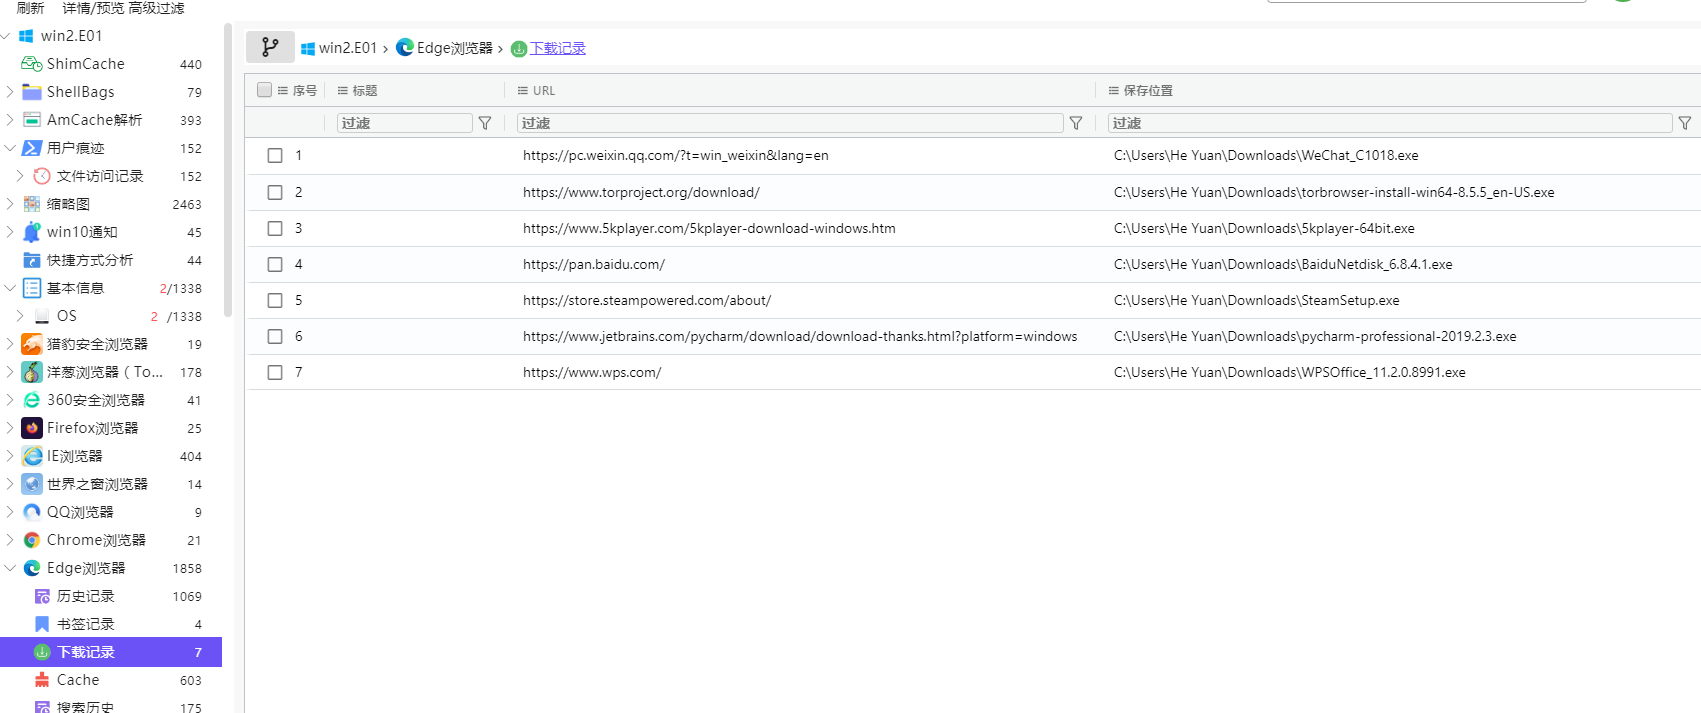Check the row 2 torbrowser download checkbox
This screenshot has width=1701, height=713.
point(275,192)
